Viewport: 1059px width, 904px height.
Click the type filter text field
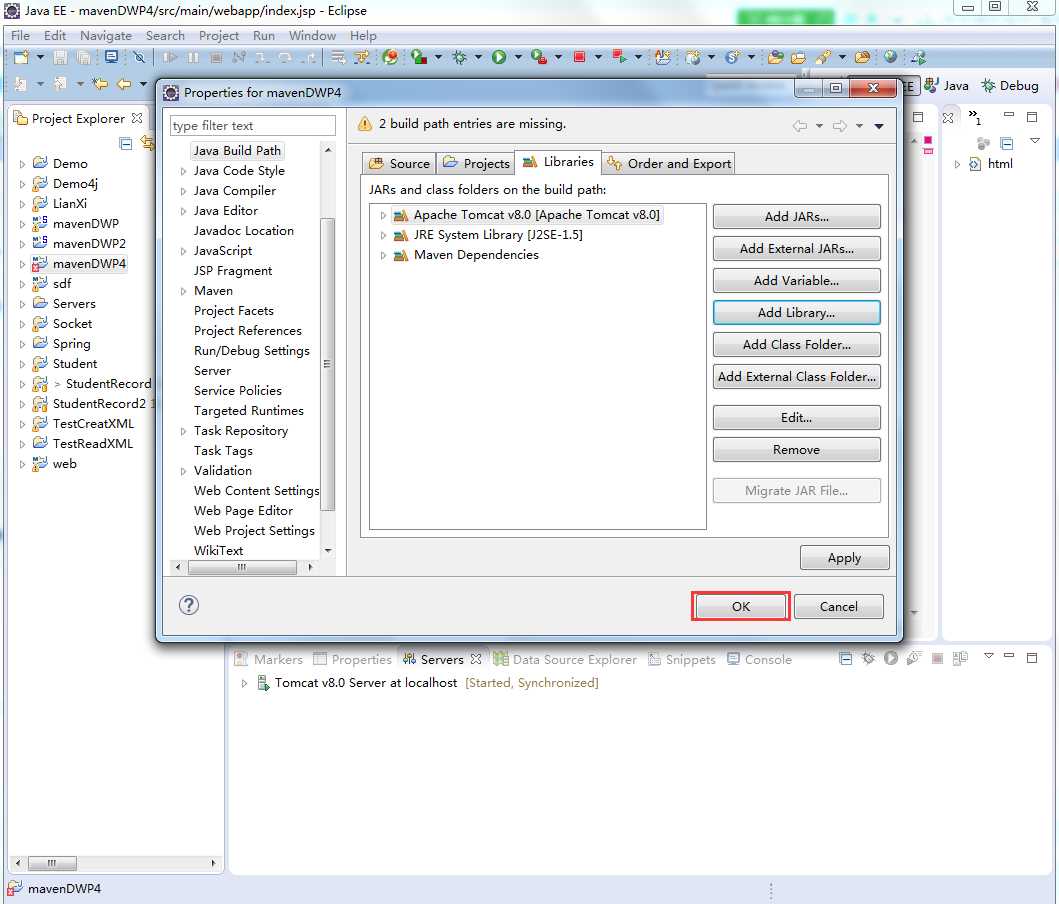click(x=253, y=126)
